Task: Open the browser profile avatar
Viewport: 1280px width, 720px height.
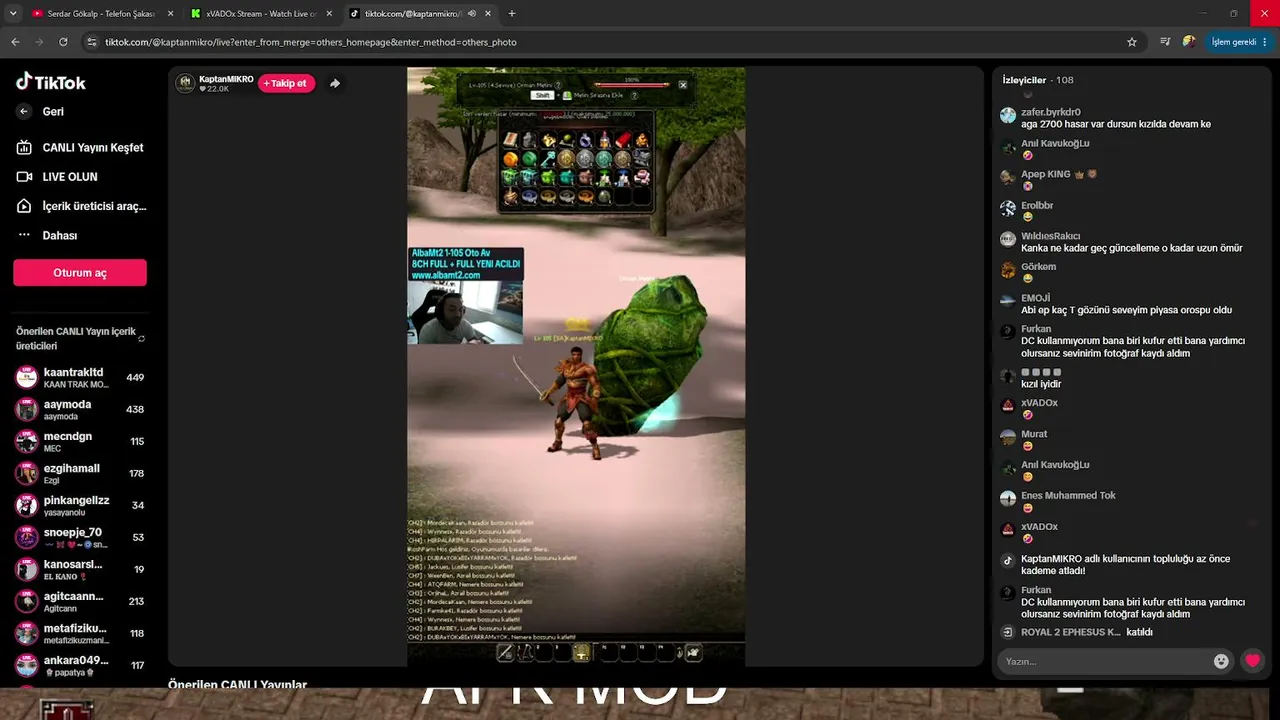Action: click(x=1189, y=42)
